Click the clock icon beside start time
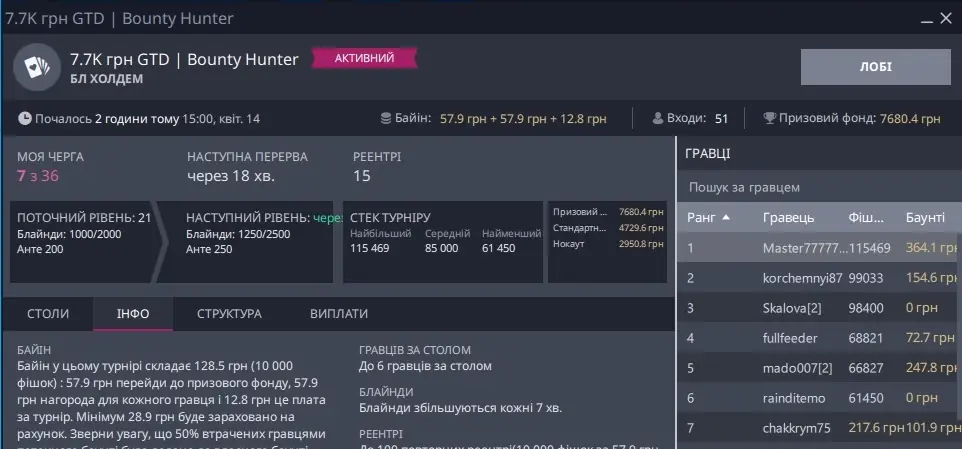The height and width of the screenshot is (449, 962). (24, 119)
